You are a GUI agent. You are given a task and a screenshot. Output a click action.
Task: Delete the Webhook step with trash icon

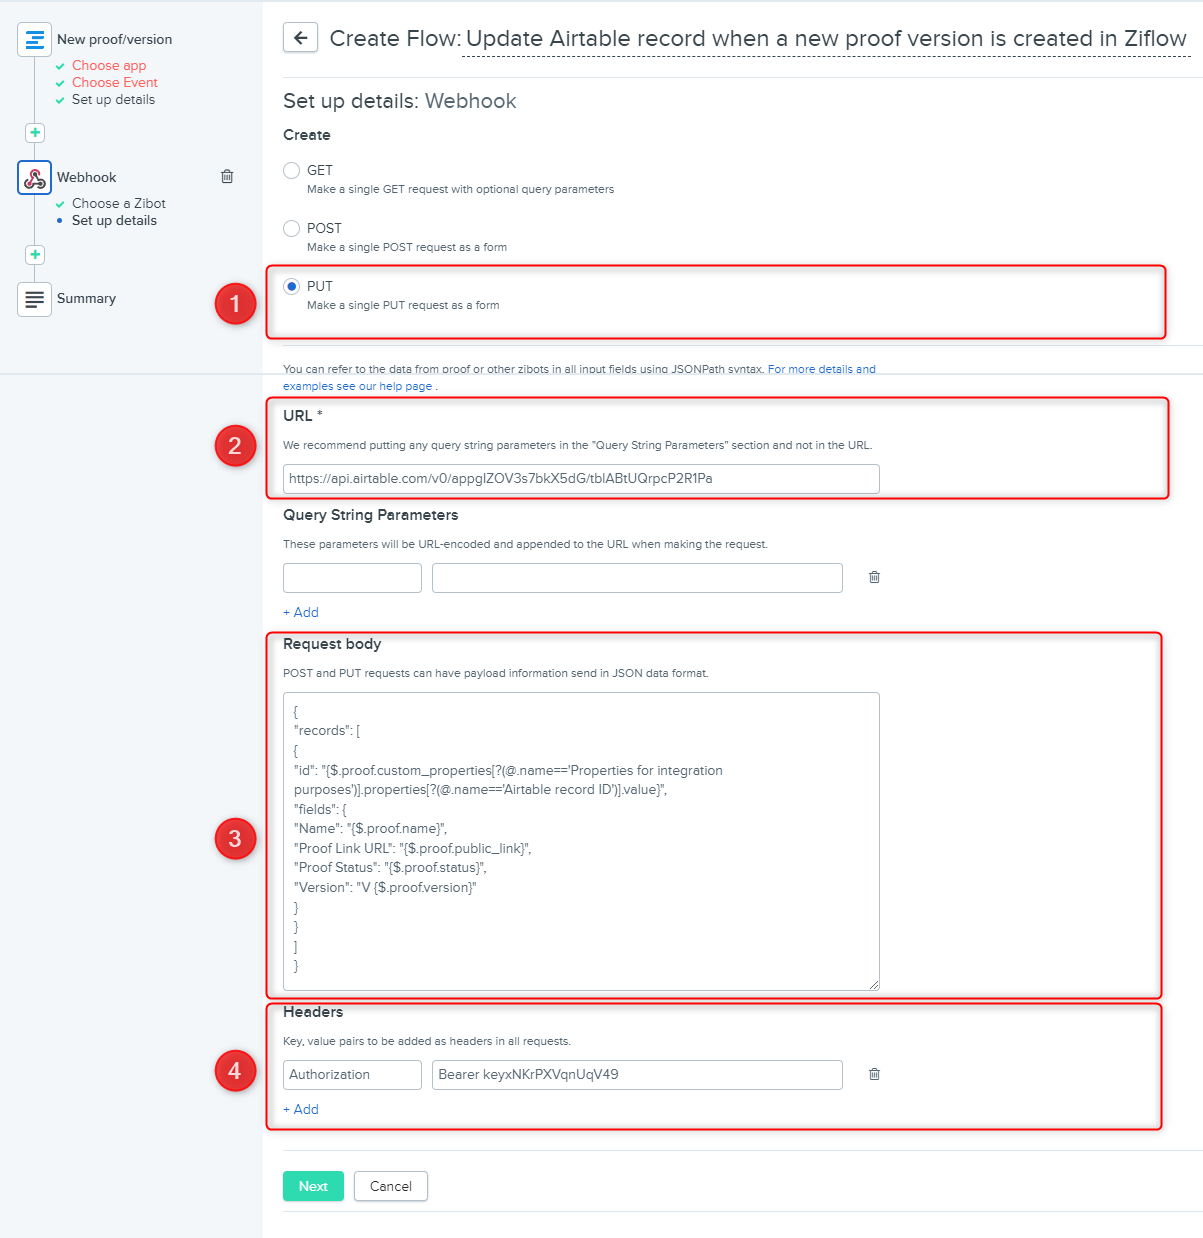227,176
